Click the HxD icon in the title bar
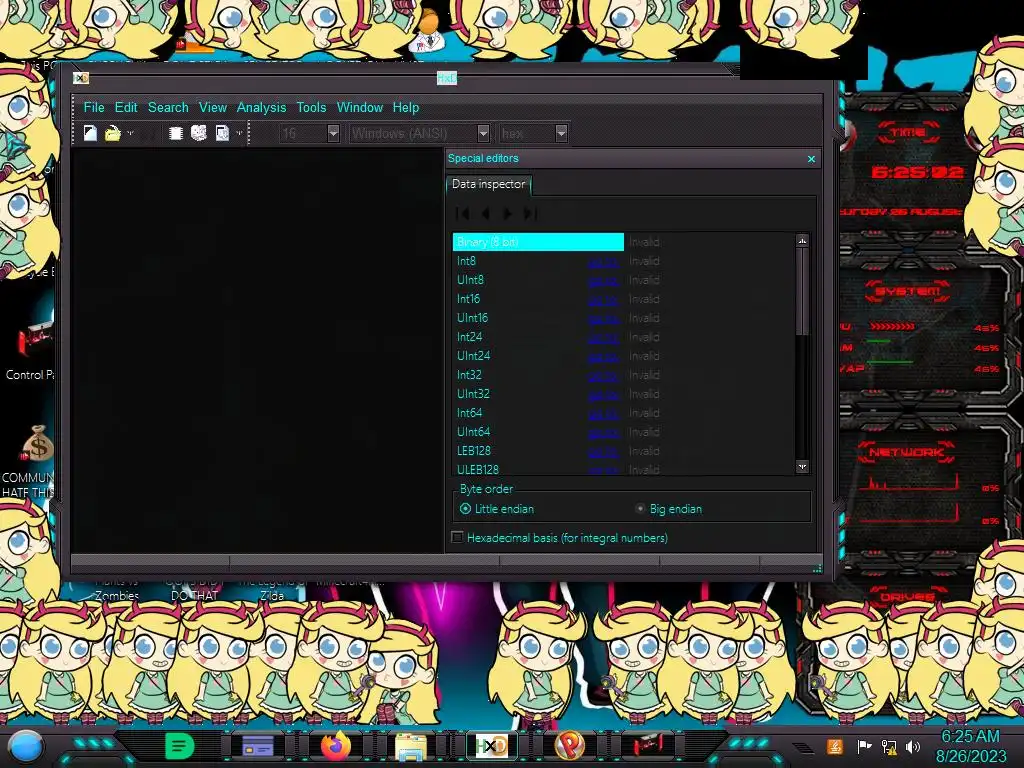This screenshot has width=1024, height=768. point(81,78)
